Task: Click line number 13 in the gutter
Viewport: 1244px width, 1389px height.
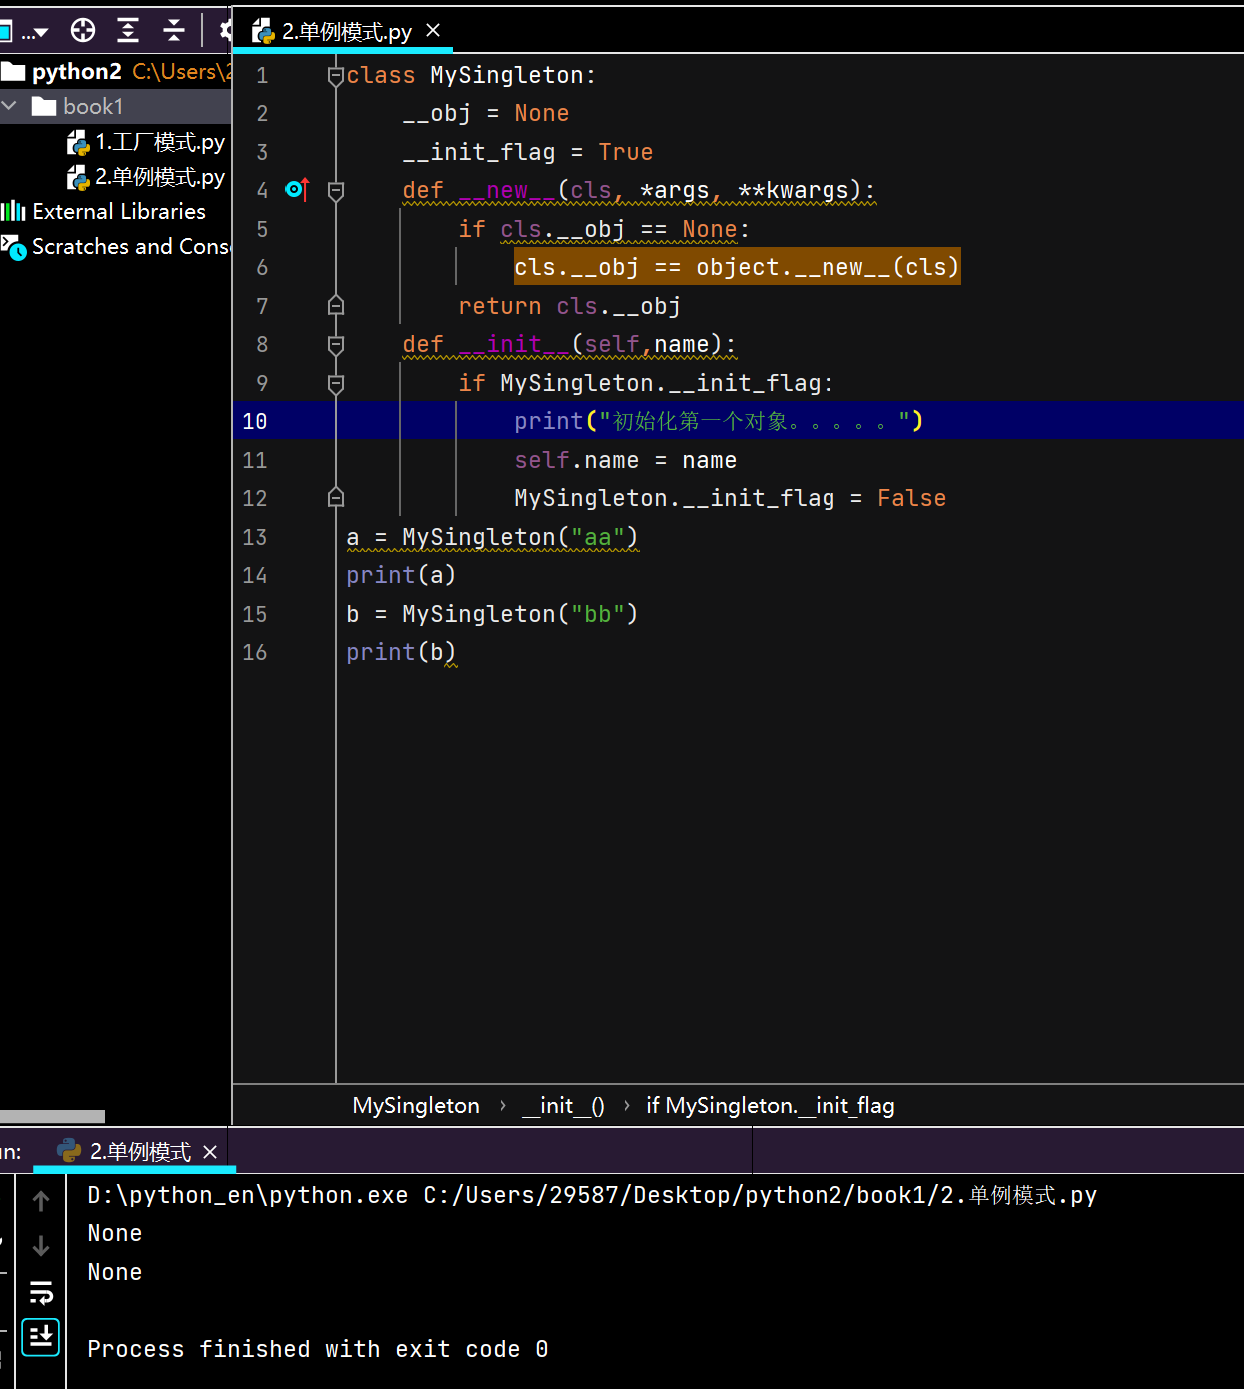Action: [x=255, y=537]
